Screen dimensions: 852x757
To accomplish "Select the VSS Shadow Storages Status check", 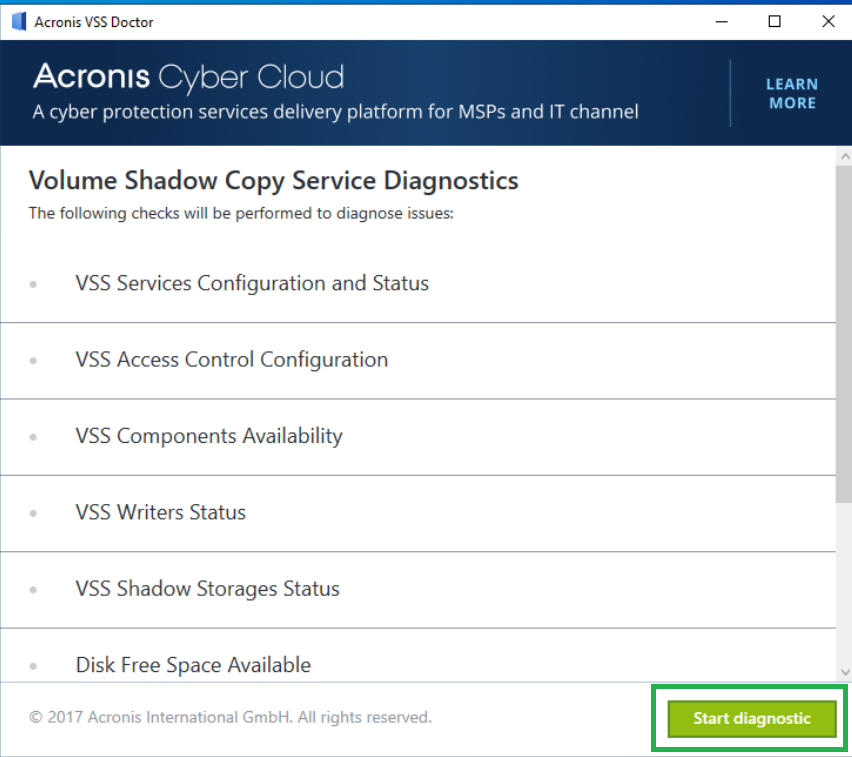I will 207,589.
